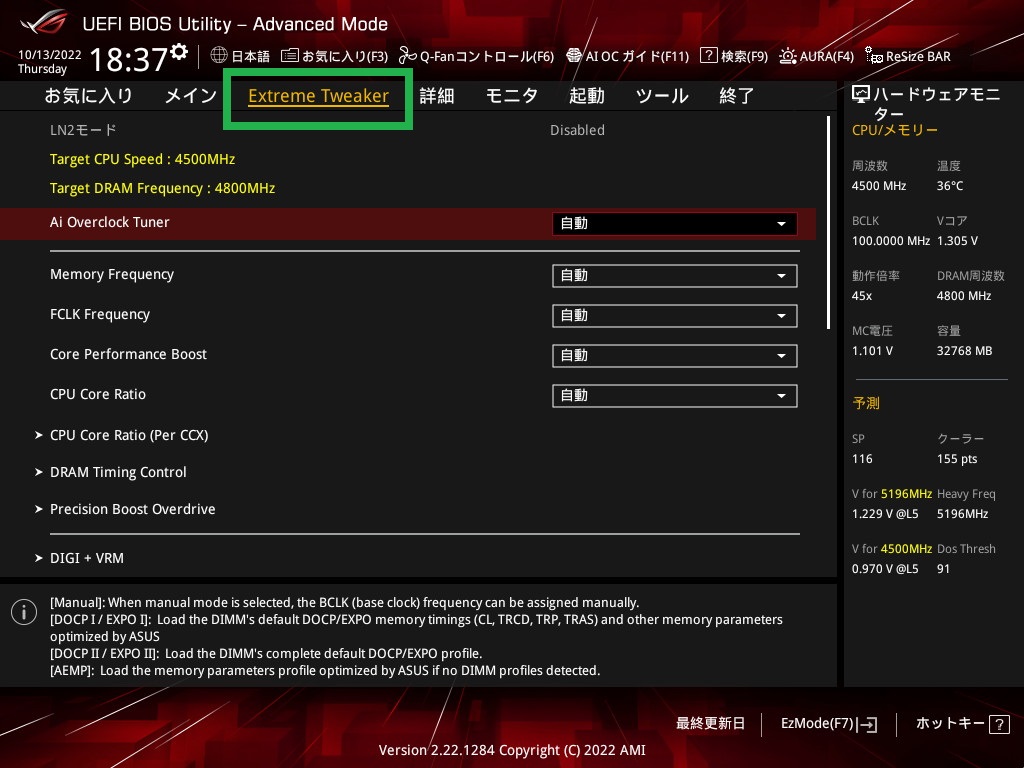Open the 詳細 tab
Screen dimensions: 1024x768
point(436,96)
